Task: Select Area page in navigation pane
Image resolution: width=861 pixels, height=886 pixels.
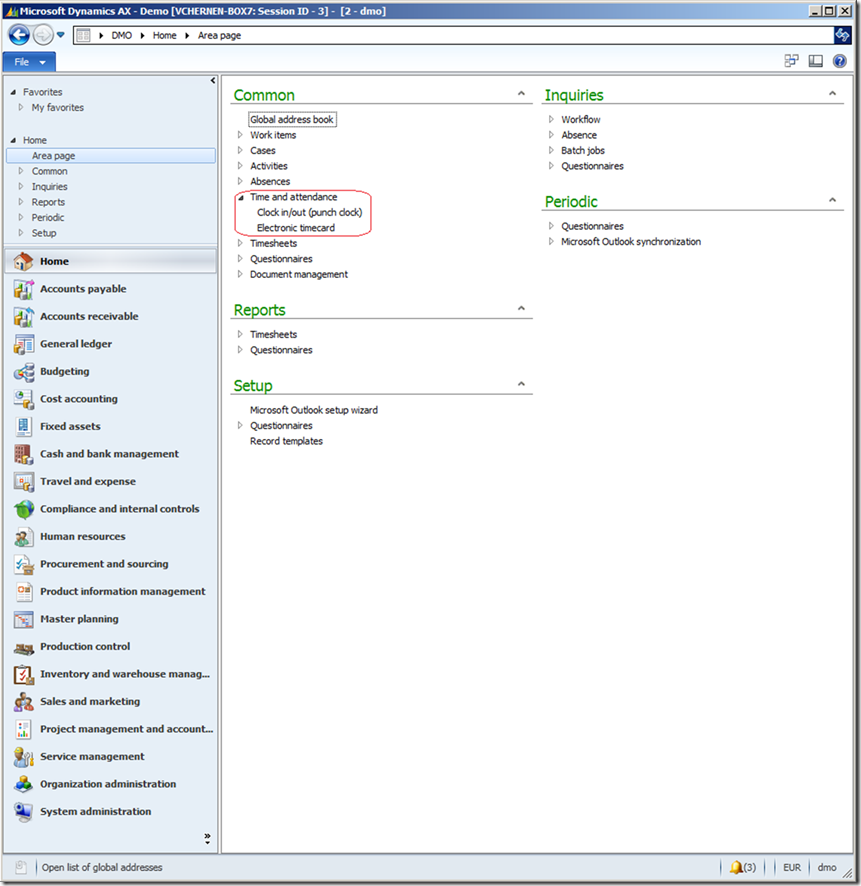Action: [53, 156]
